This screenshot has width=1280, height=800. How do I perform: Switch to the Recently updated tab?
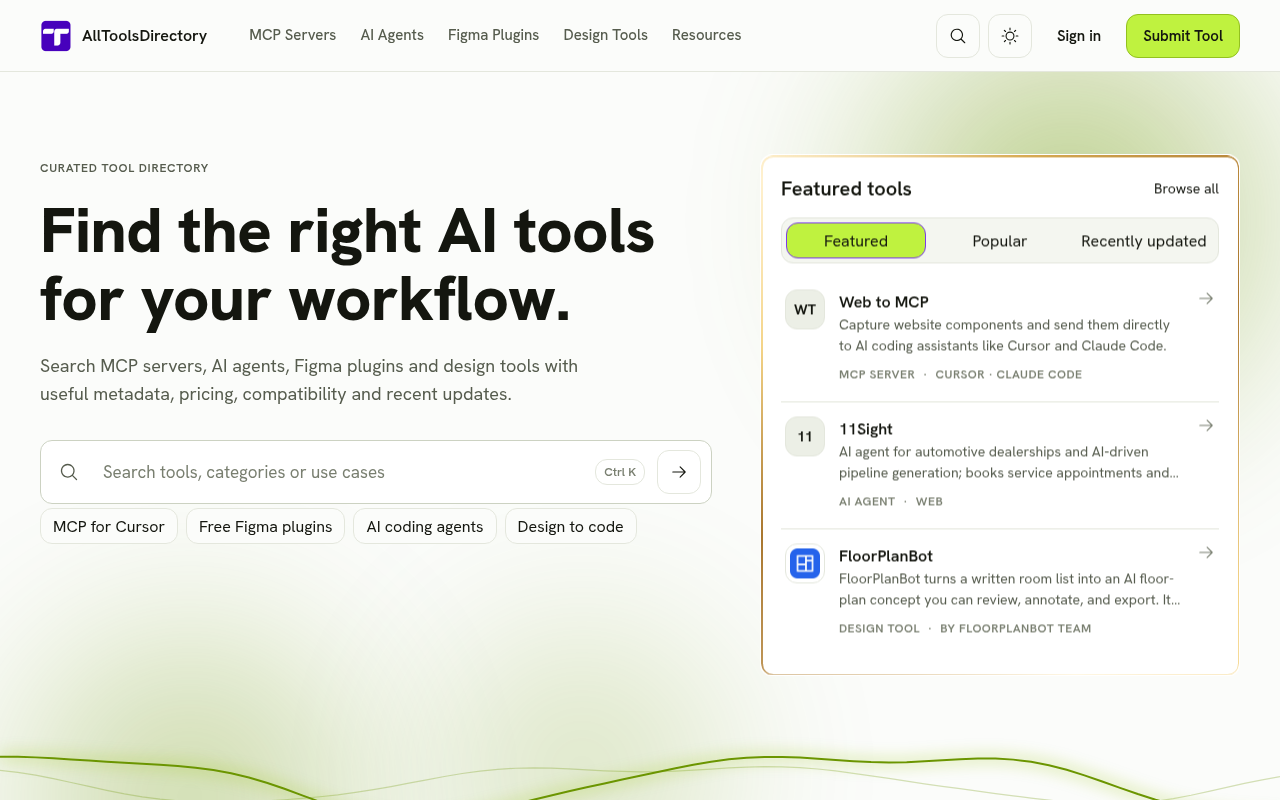[x=1144, y=241]
